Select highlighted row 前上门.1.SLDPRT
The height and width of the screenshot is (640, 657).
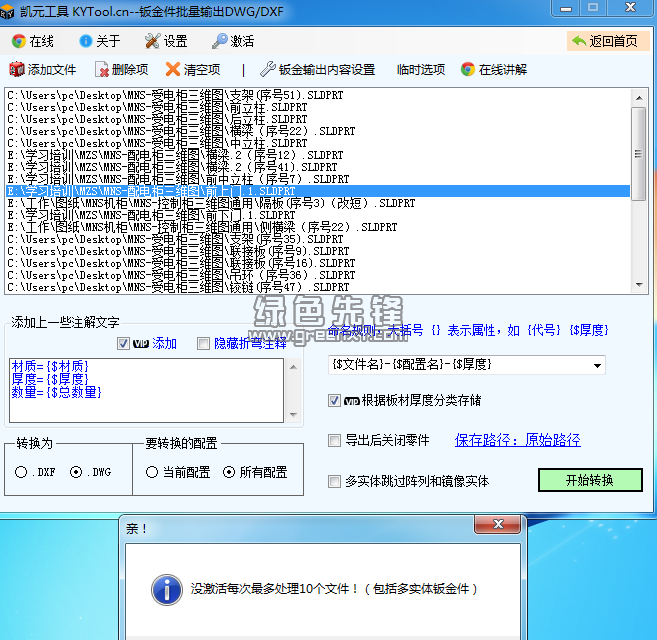coord(318,192)
